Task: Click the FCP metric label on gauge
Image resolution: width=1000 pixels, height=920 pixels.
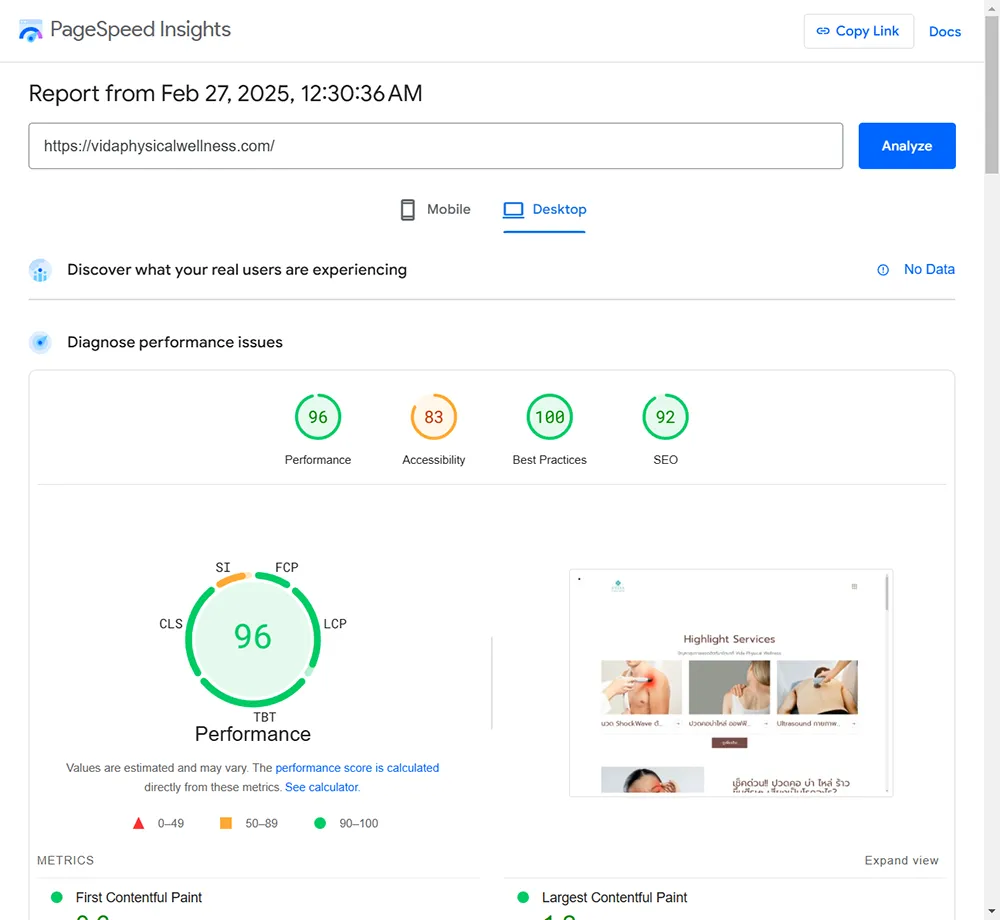Action: click(286, 567)
